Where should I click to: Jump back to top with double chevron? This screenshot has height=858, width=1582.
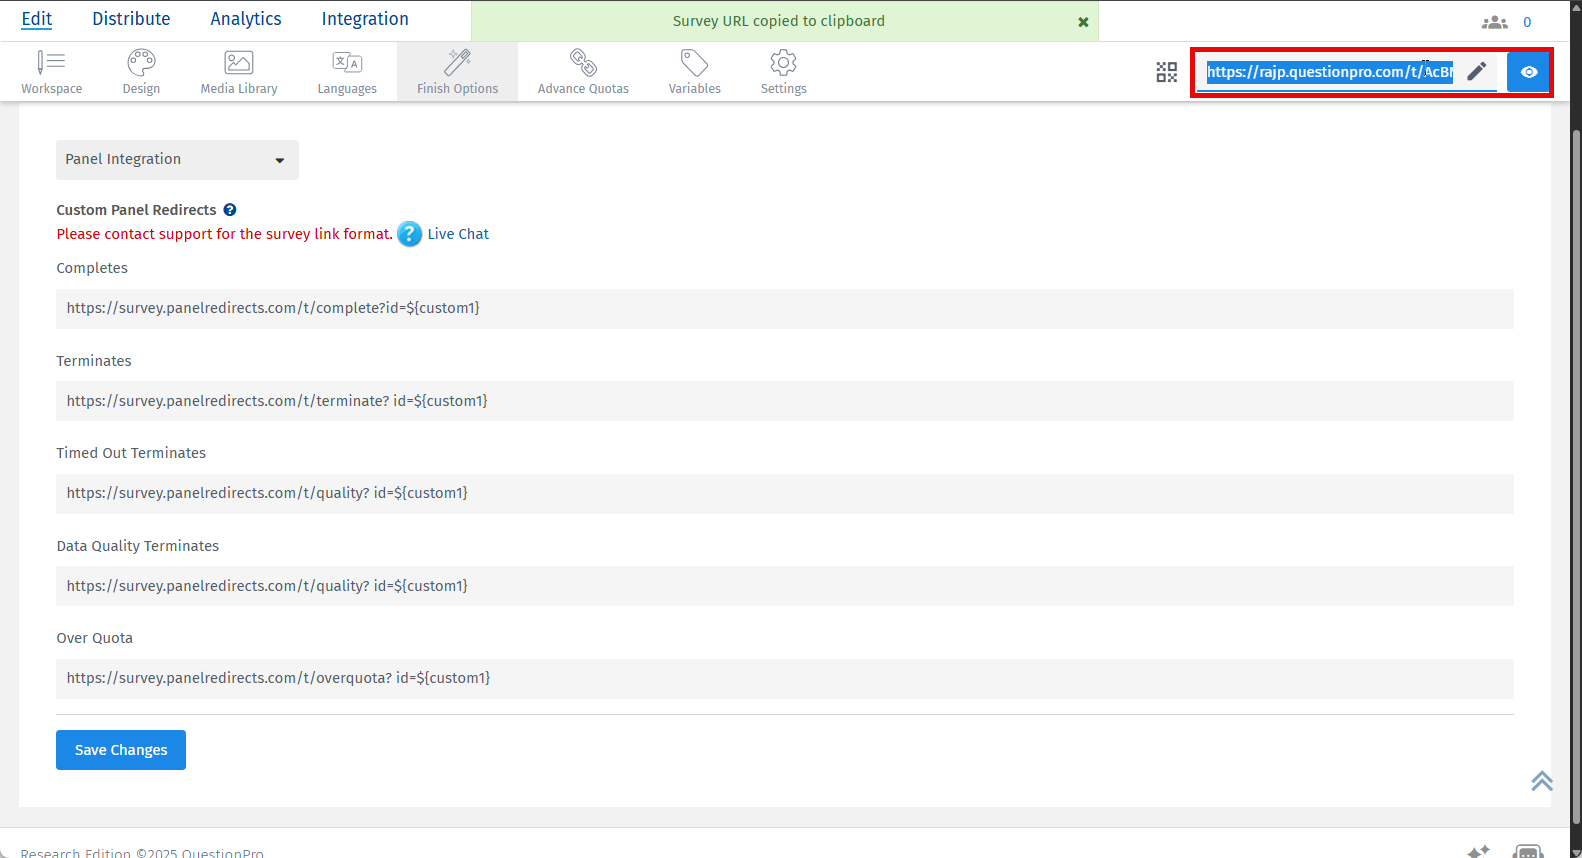1541,781
